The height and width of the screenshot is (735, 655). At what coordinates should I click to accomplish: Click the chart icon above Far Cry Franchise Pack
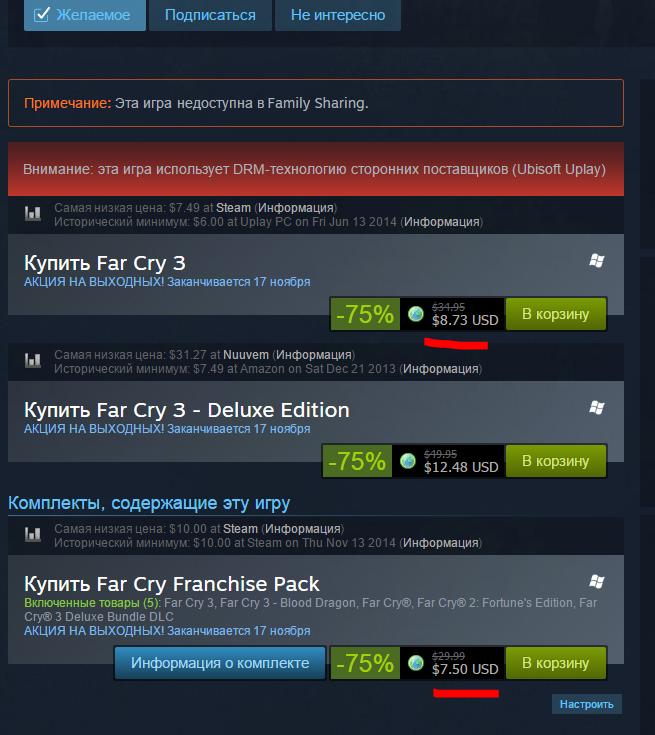32,535
